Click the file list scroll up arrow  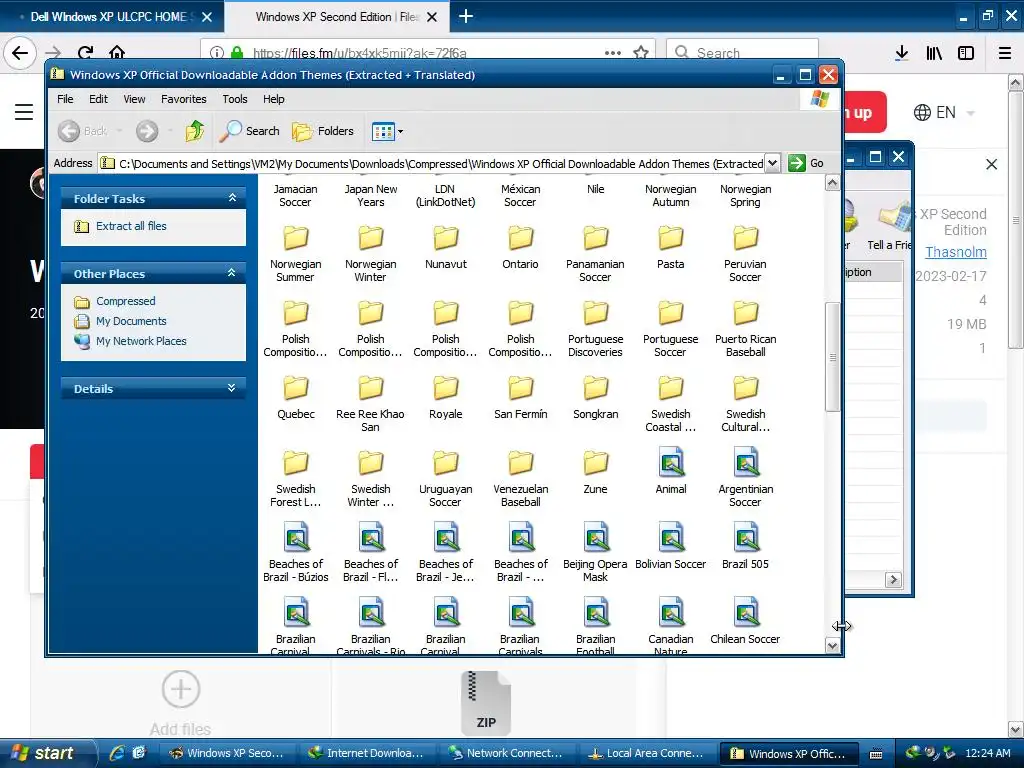(832, 183)
